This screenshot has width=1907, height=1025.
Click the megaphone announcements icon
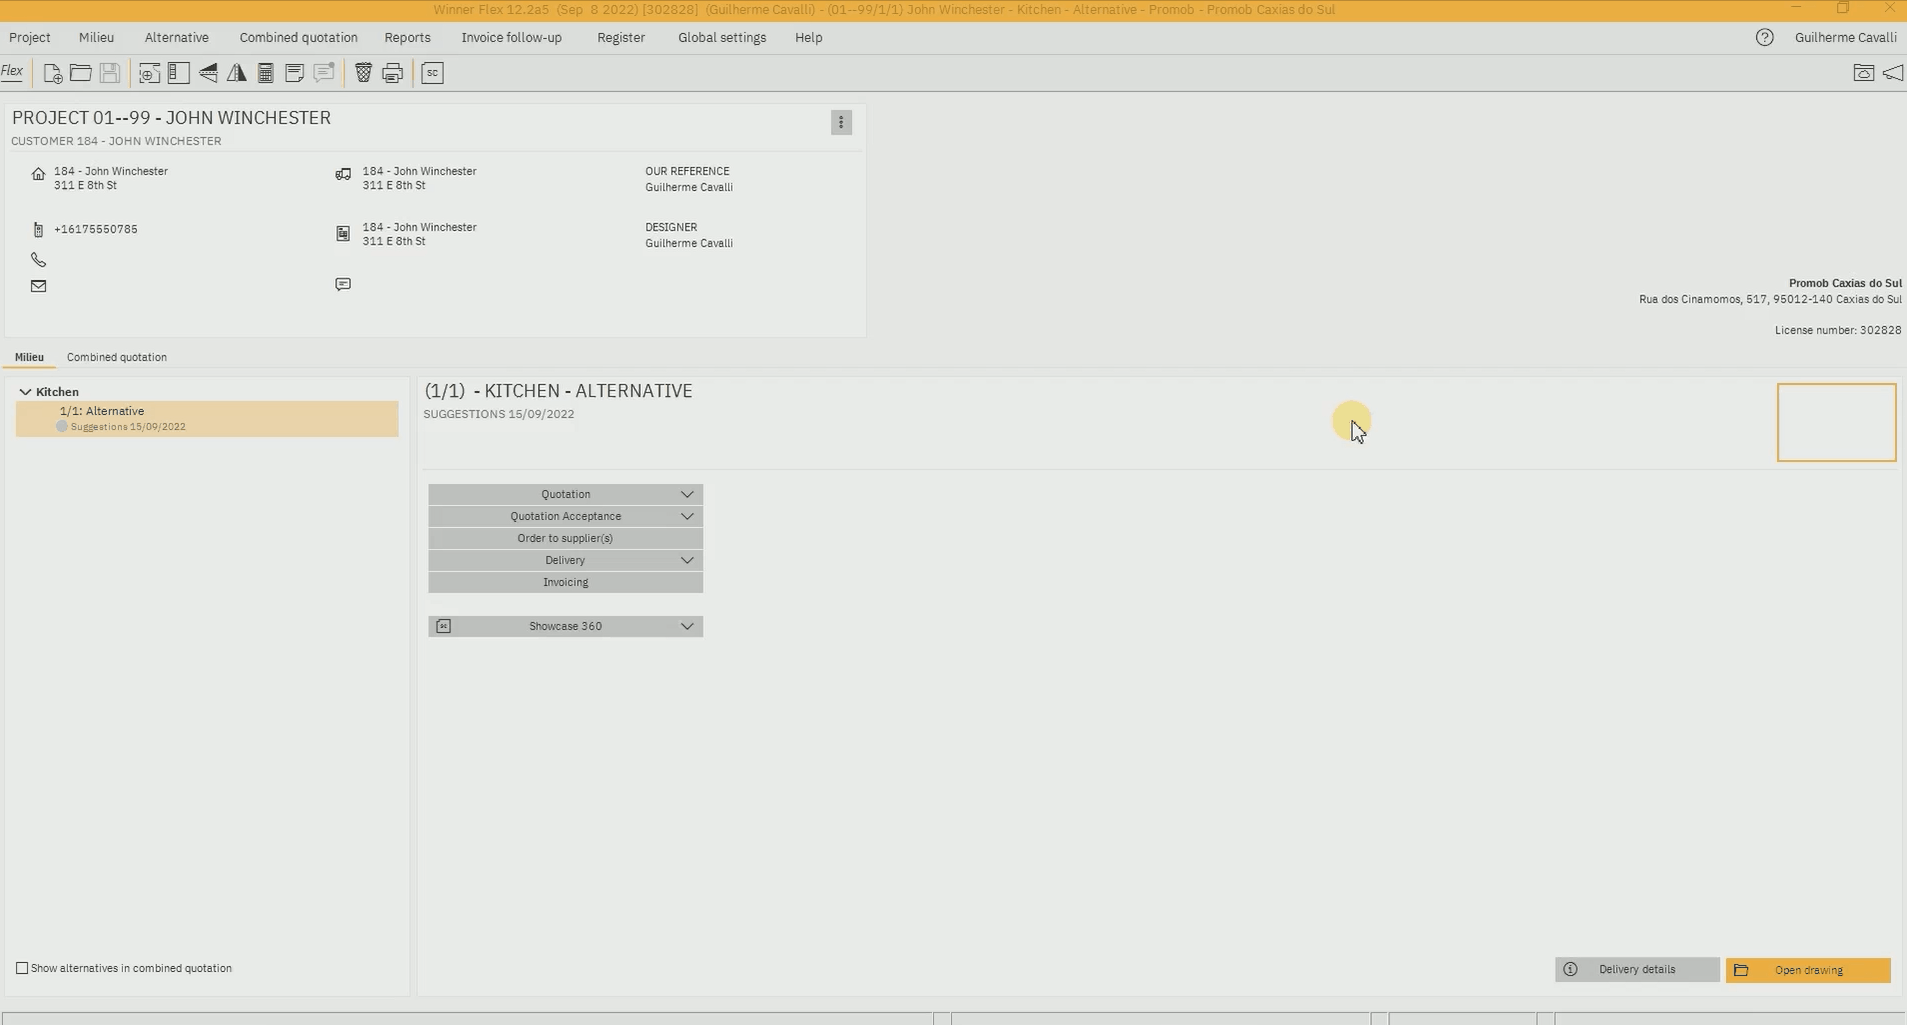(1893, 73)
